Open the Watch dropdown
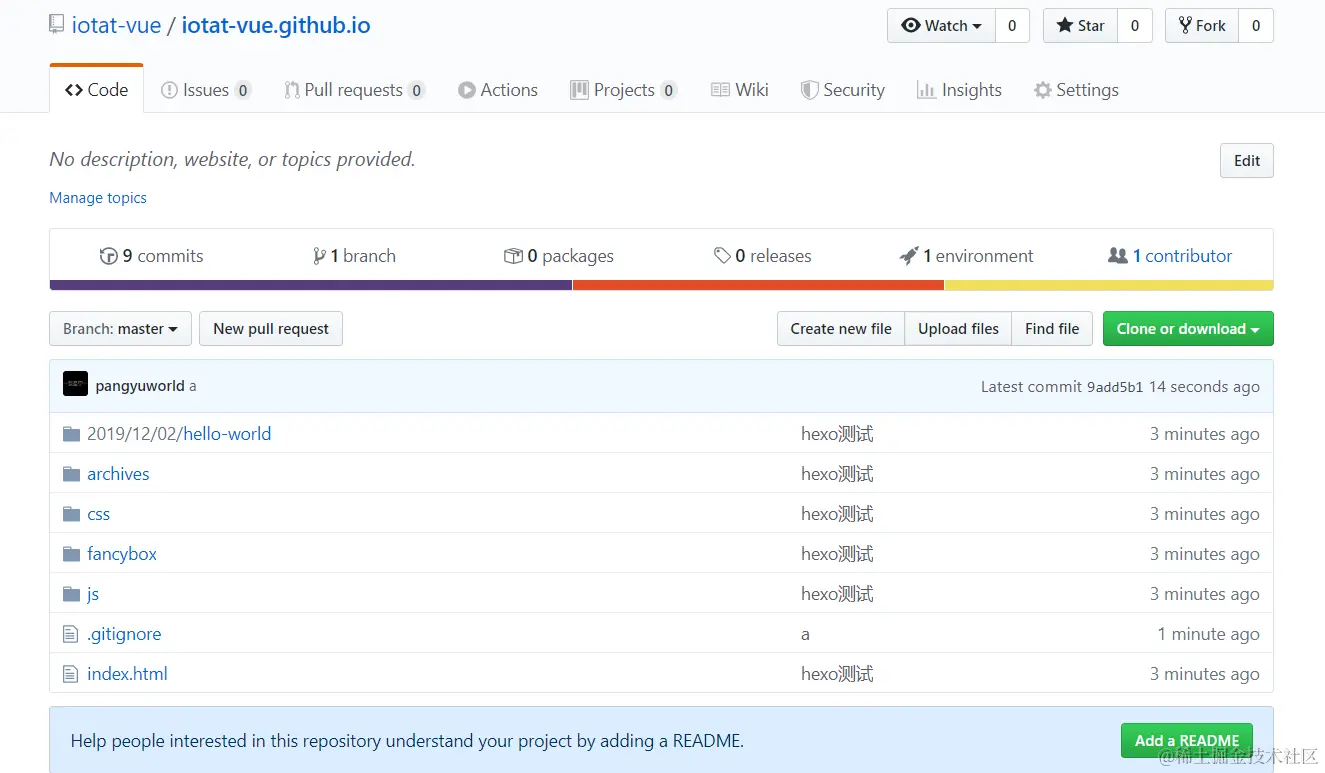1325x773 pixels. point(941,26)
